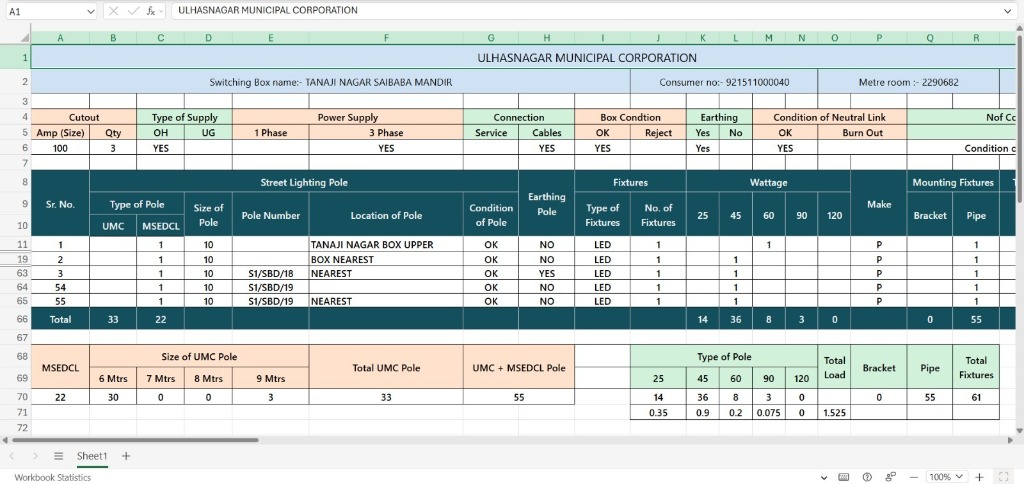Expand the formula bar chevron
Image resolution: width=1024 pixels, height=484 pixels.
(1008, 10)
